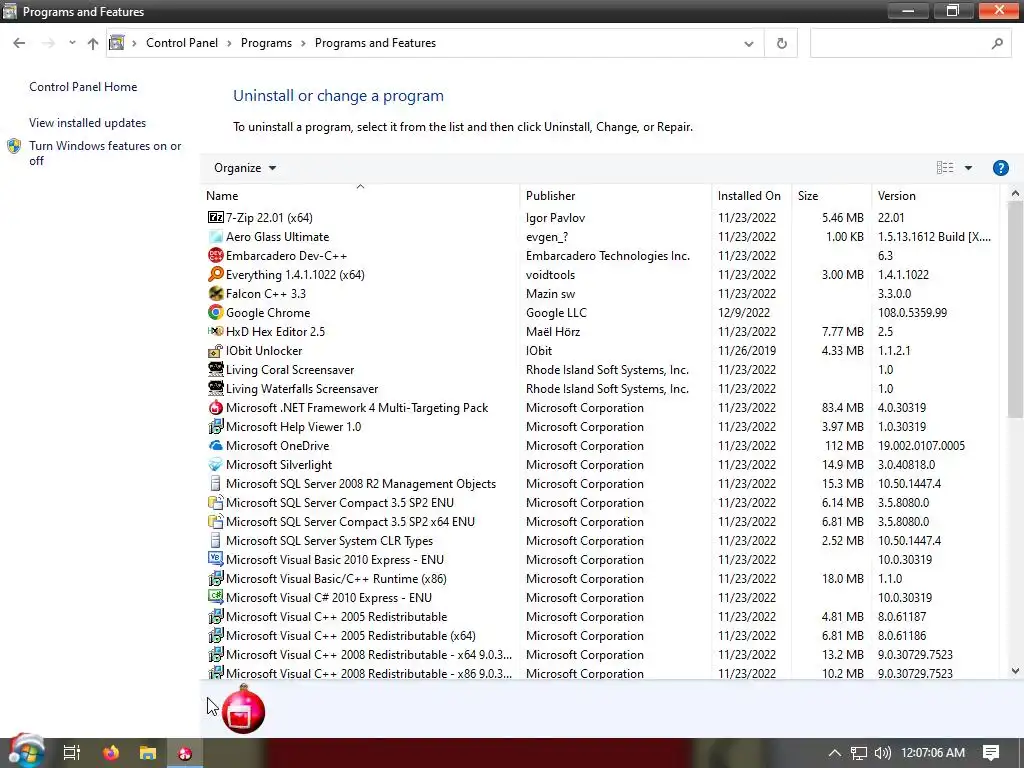Click the Microsoft Help Viewer icon
This screenshot has height=768, width=1024.
click(216, 426)
